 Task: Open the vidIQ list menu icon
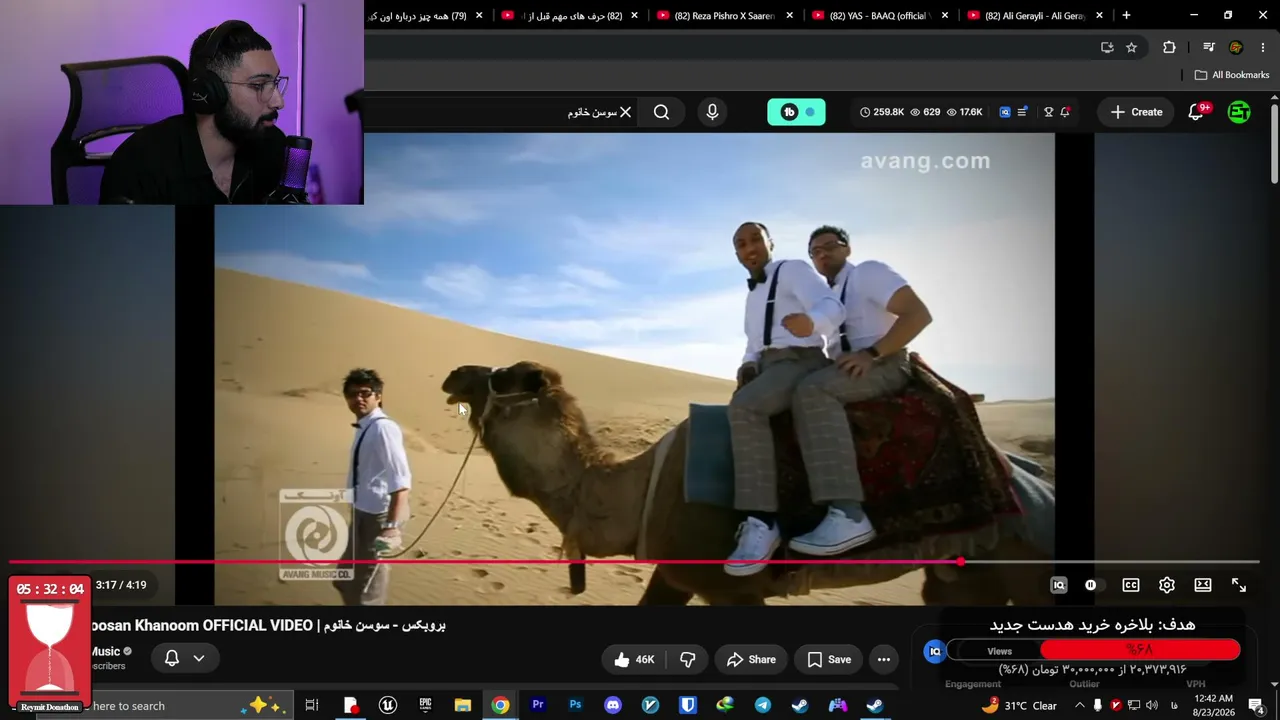click(x=1022, y=112)
